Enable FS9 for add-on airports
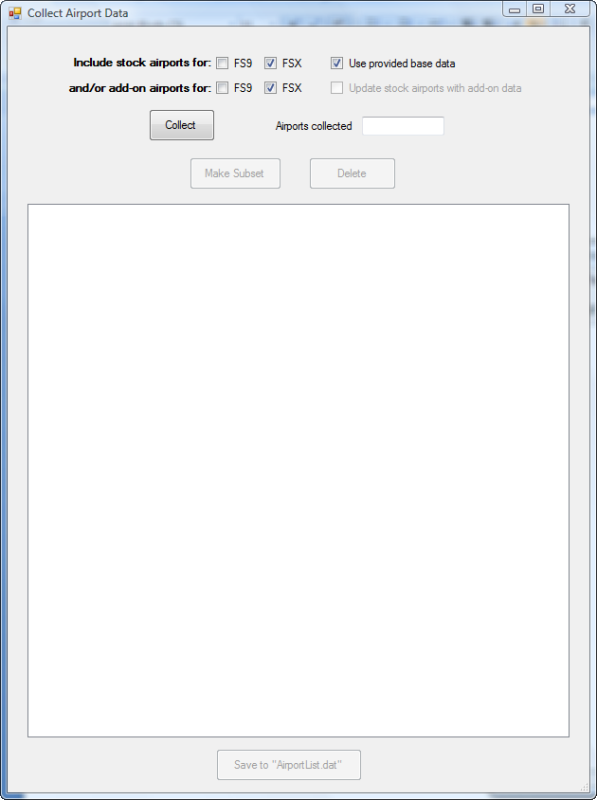The width and height of the screenshot is (597, 800). pyautogui.click(x=222, y=88)
